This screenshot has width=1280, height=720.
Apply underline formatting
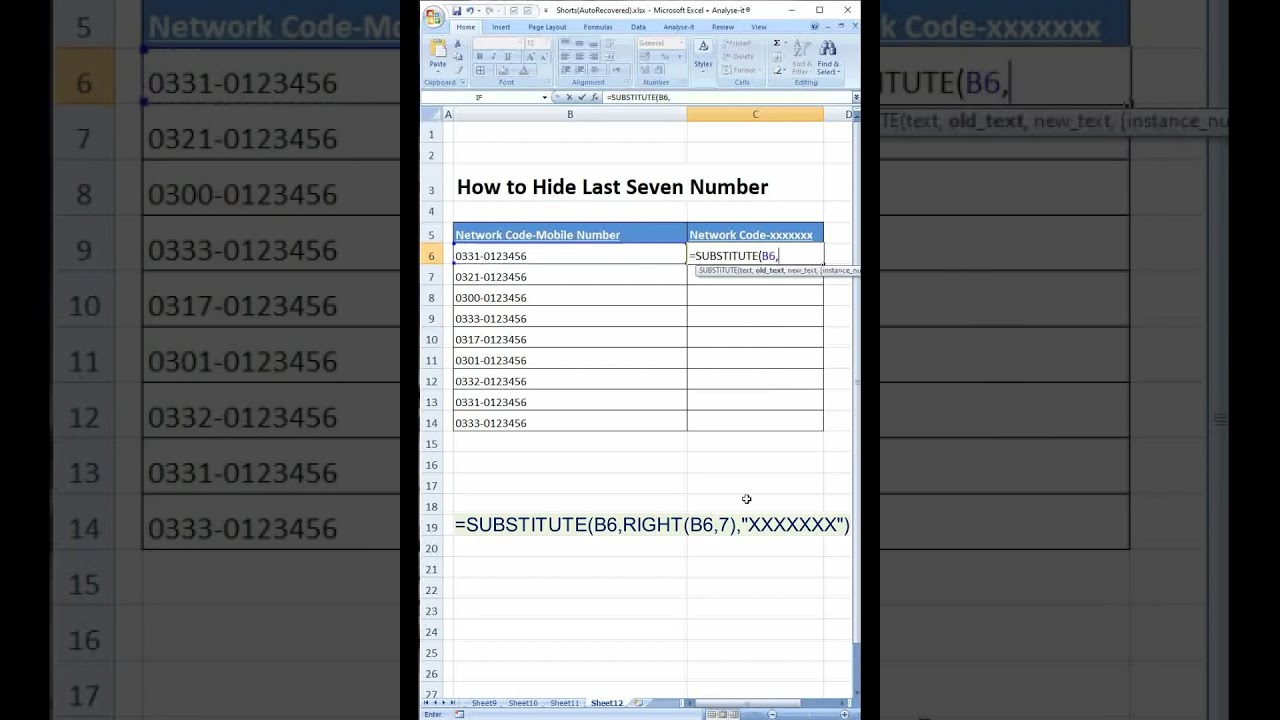(507, 57)
